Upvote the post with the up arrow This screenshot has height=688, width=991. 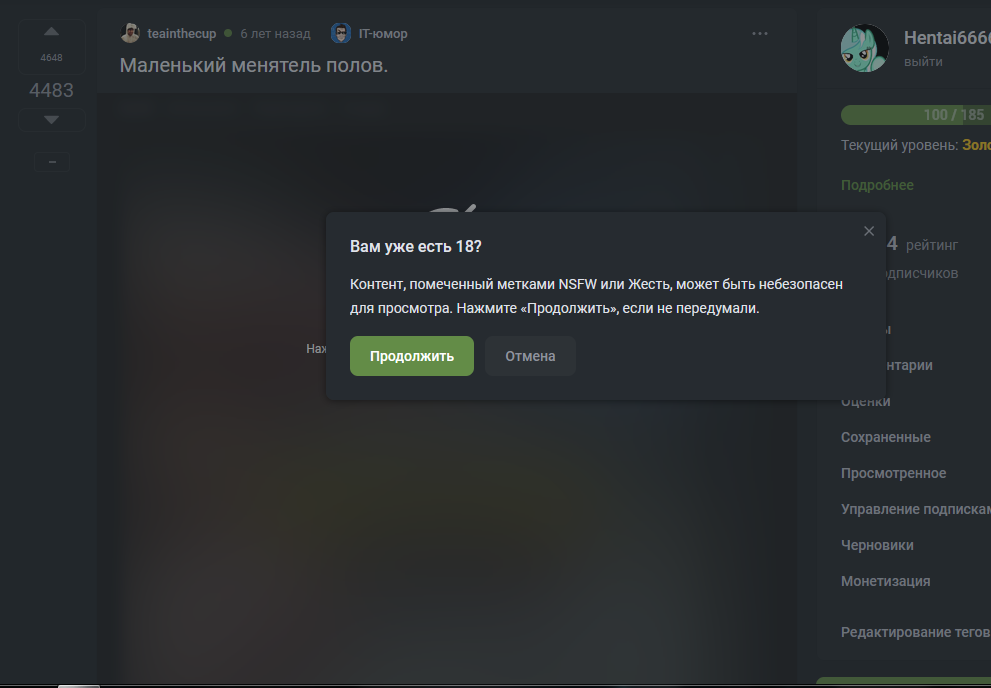tap(51, 33)
